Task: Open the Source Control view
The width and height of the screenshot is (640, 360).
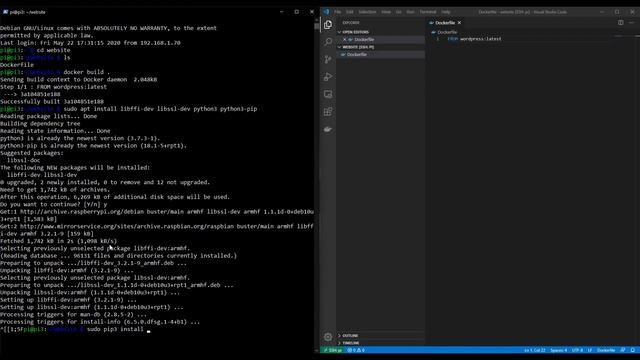Action: (328, 60)
